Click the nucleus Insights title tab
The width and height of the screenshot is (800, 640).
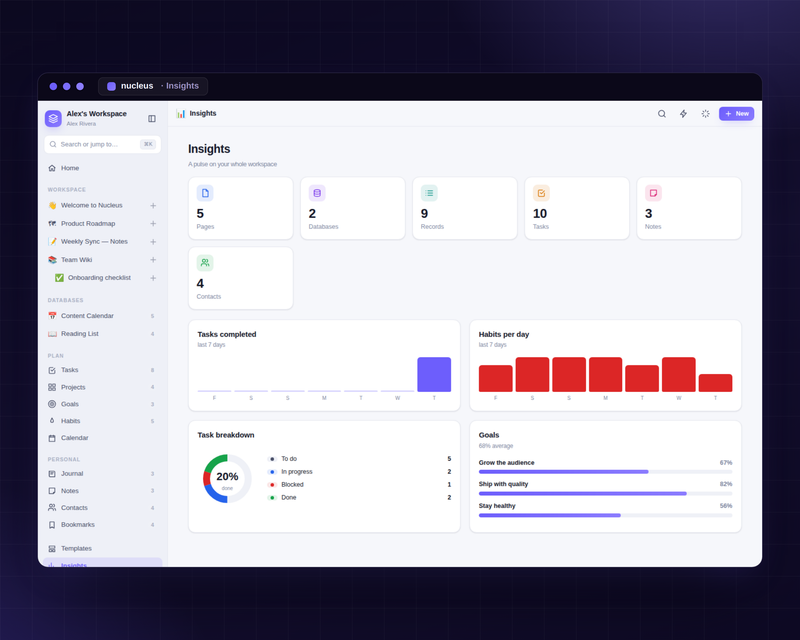153,86
